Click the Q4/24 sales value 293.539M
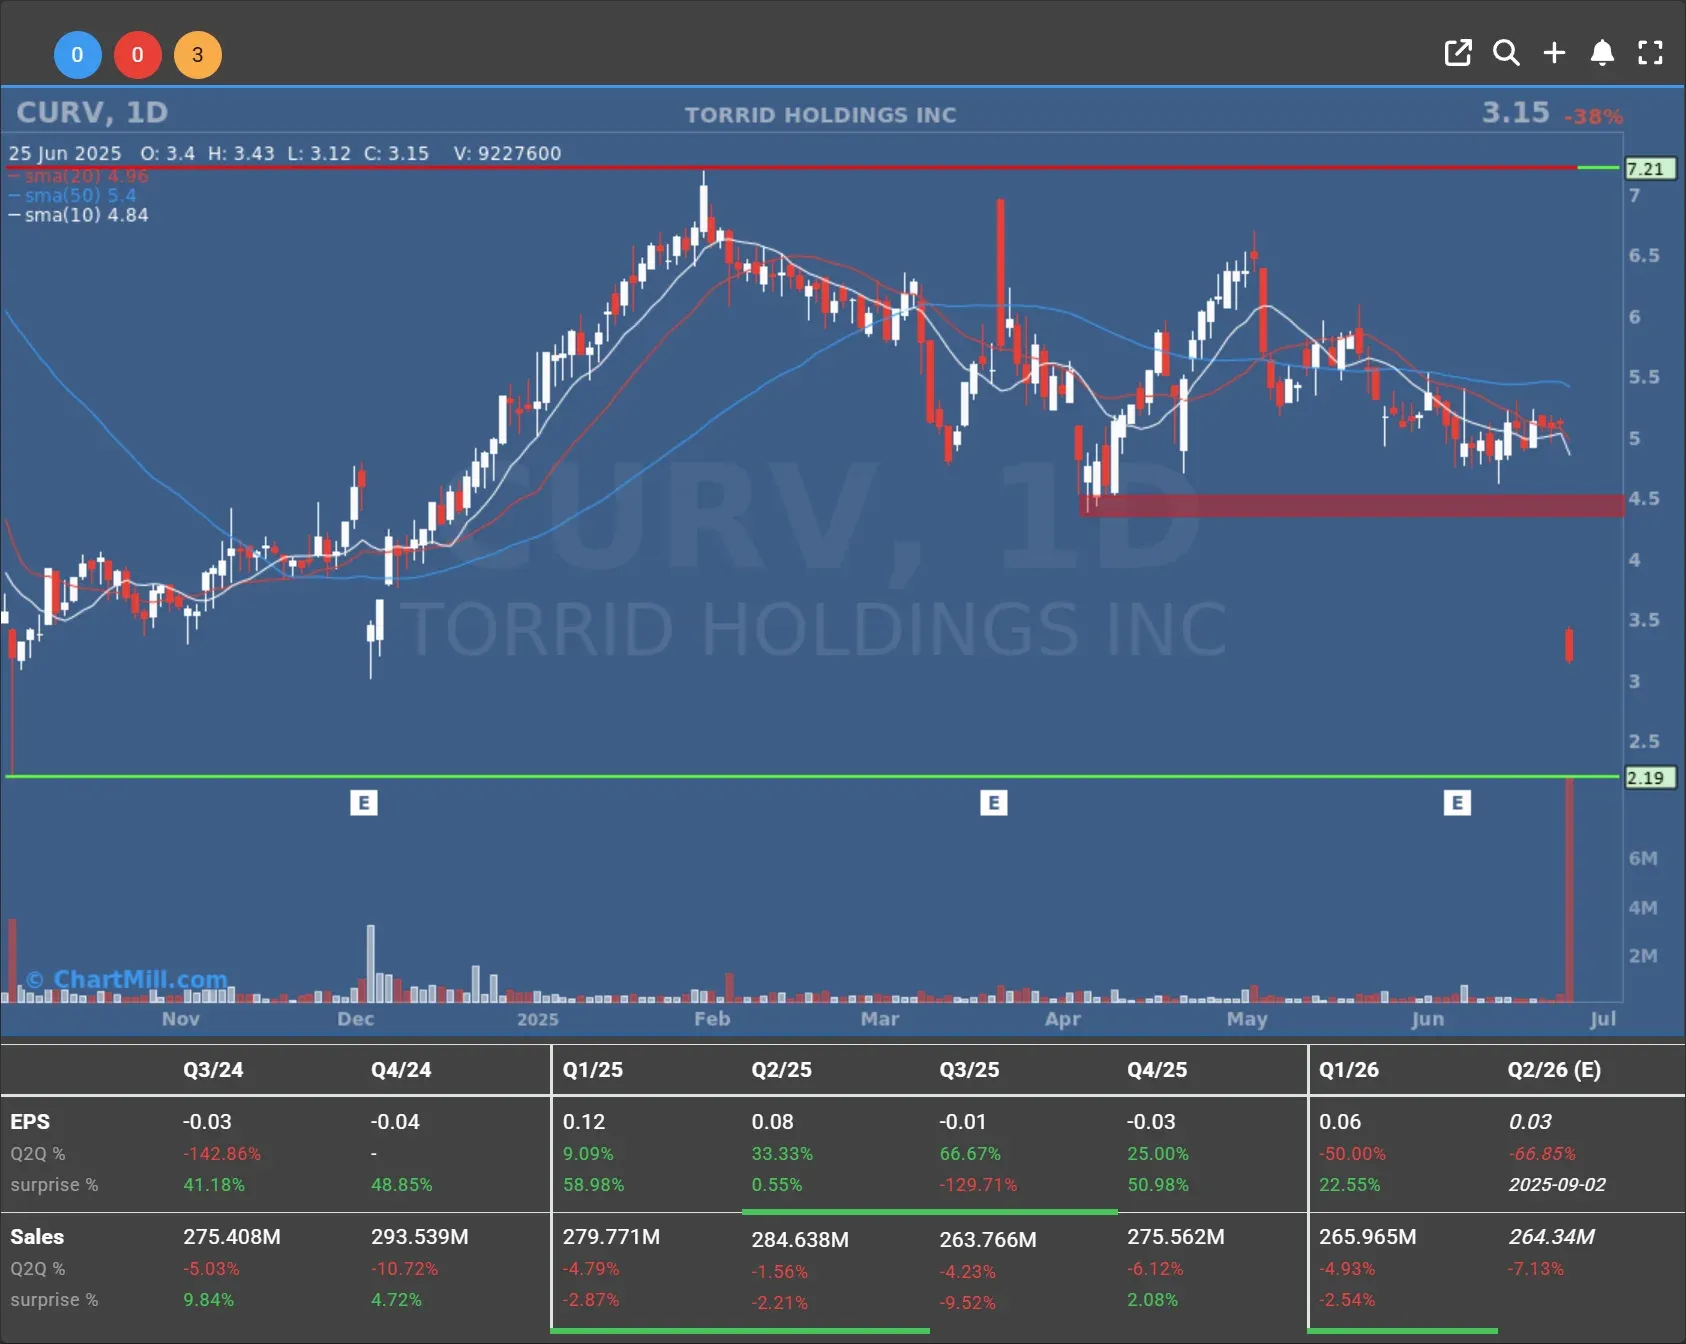This screenshot has width=1686, height=1344. pos(420,1237)
